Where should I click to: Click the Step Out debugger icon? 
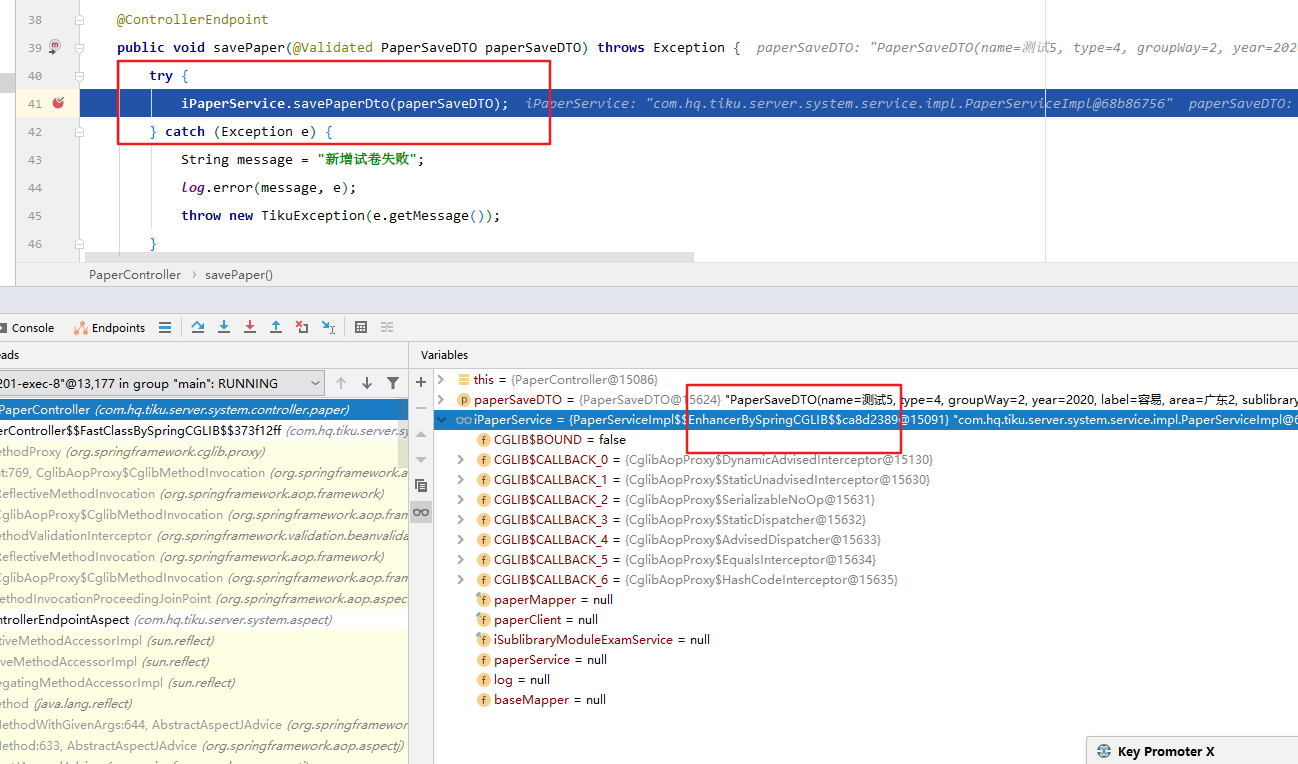(276, 327)
